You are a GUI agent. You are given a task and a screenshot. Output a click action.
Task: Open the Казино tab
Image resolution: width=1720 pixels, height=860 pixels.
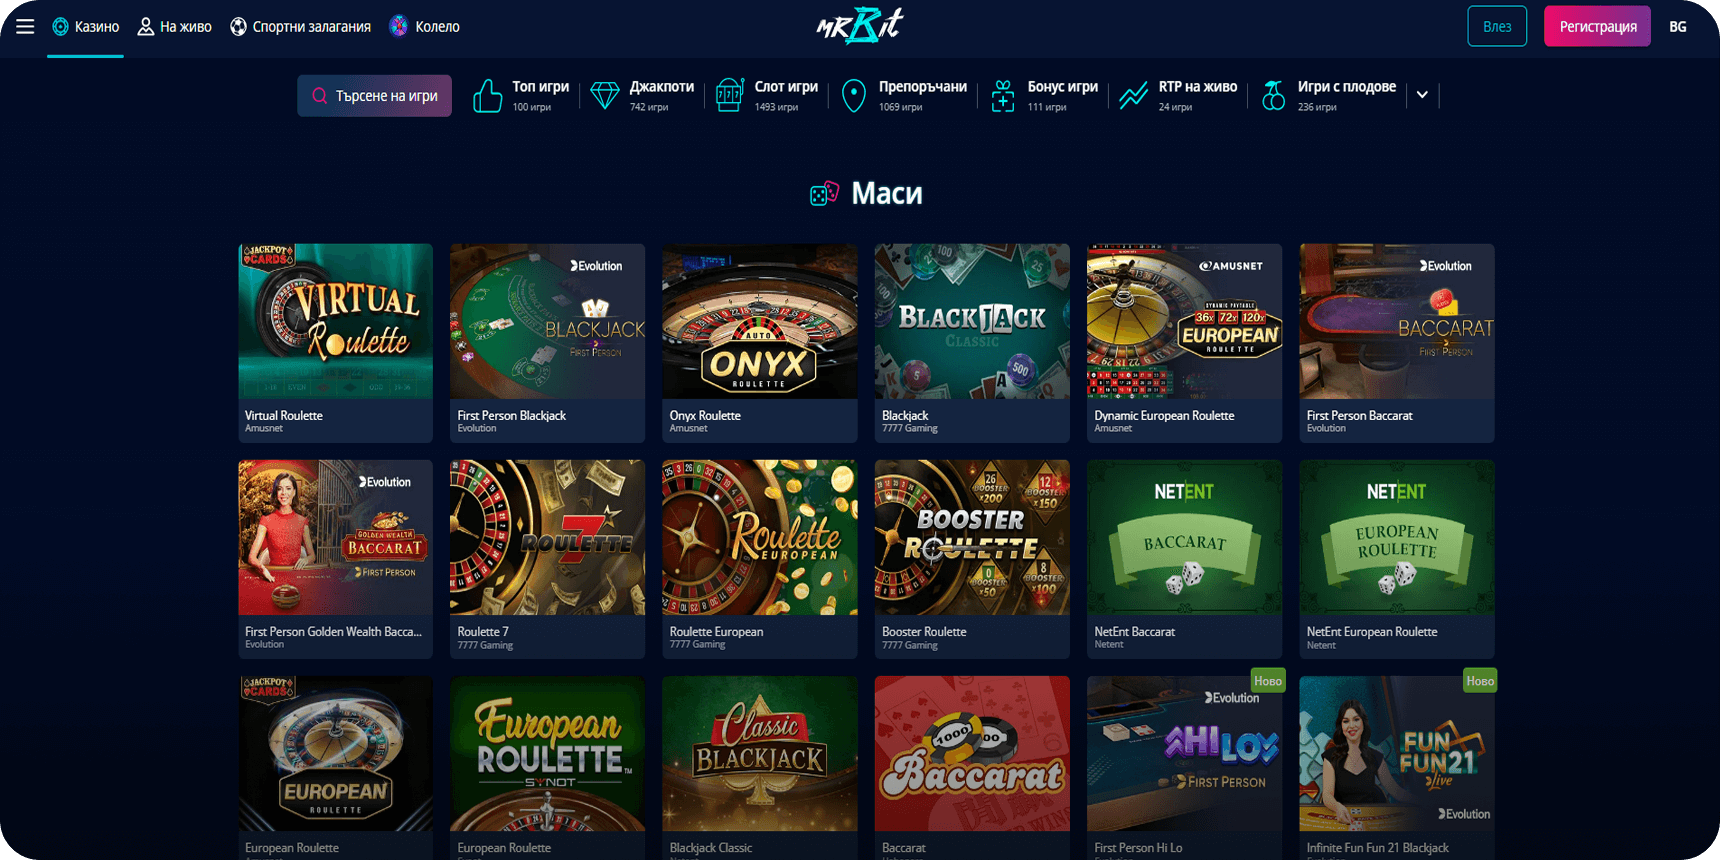(86, 27)
